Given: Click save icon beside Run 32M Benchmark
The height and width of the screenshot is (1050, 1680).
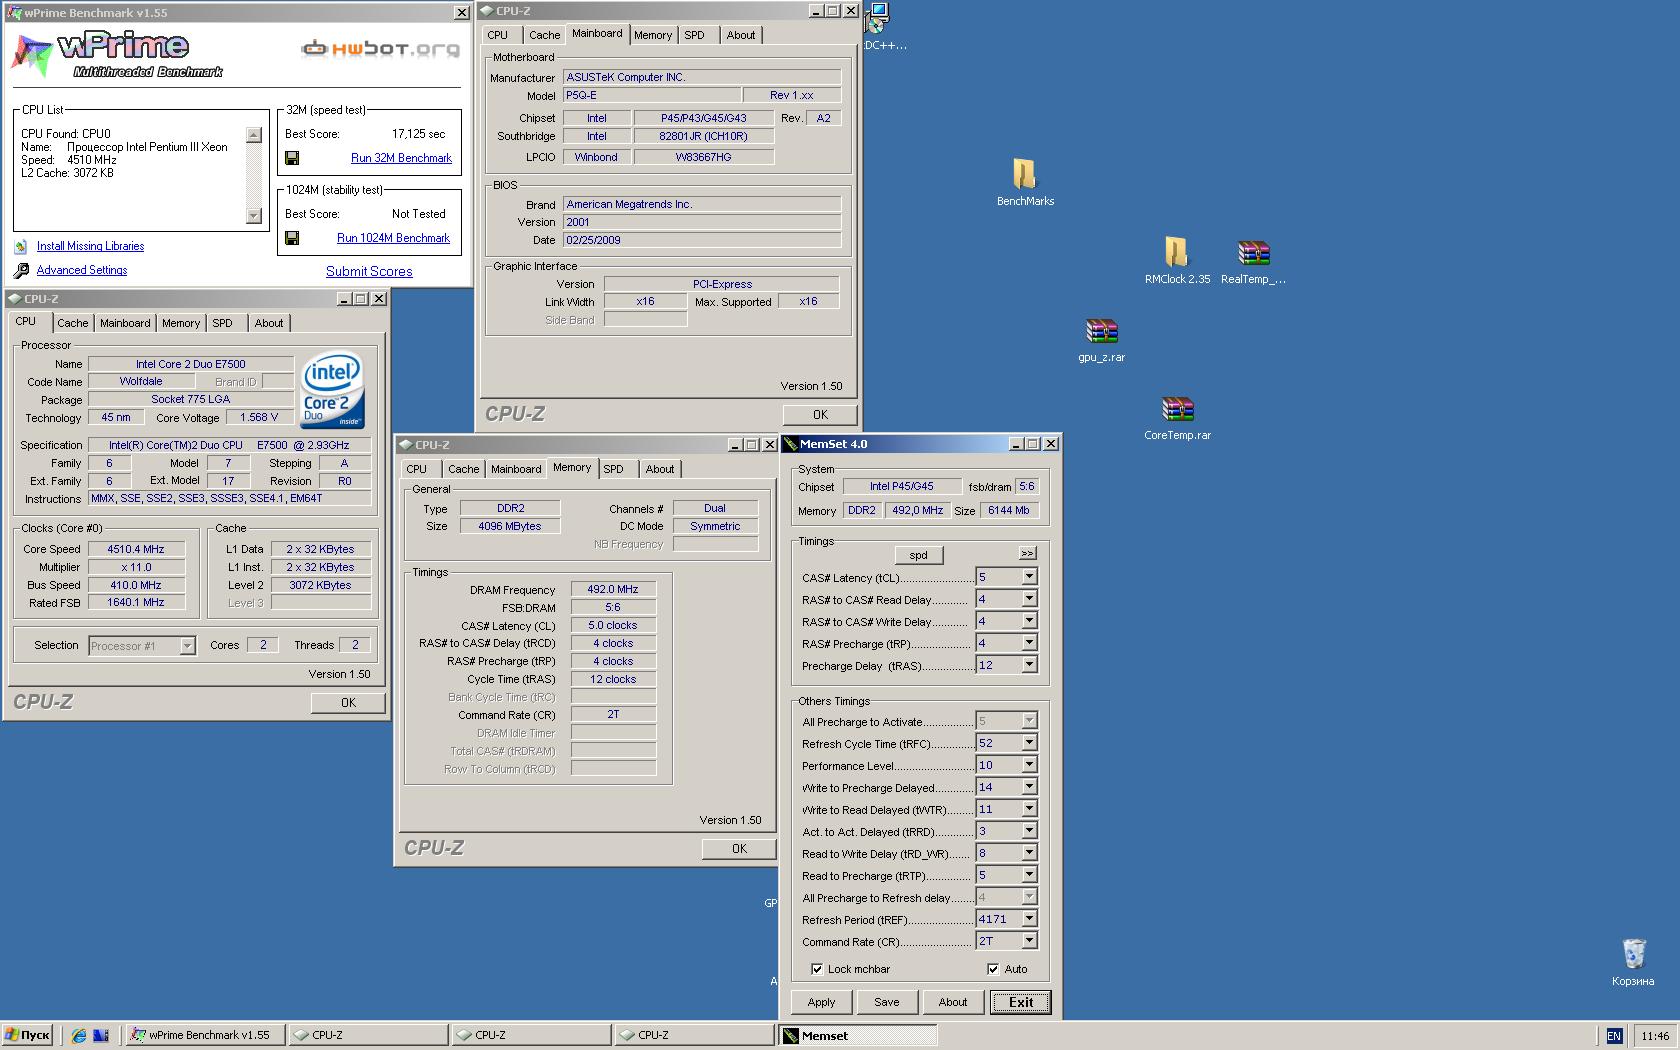Looking at the screenshot, I should point(292,158).
